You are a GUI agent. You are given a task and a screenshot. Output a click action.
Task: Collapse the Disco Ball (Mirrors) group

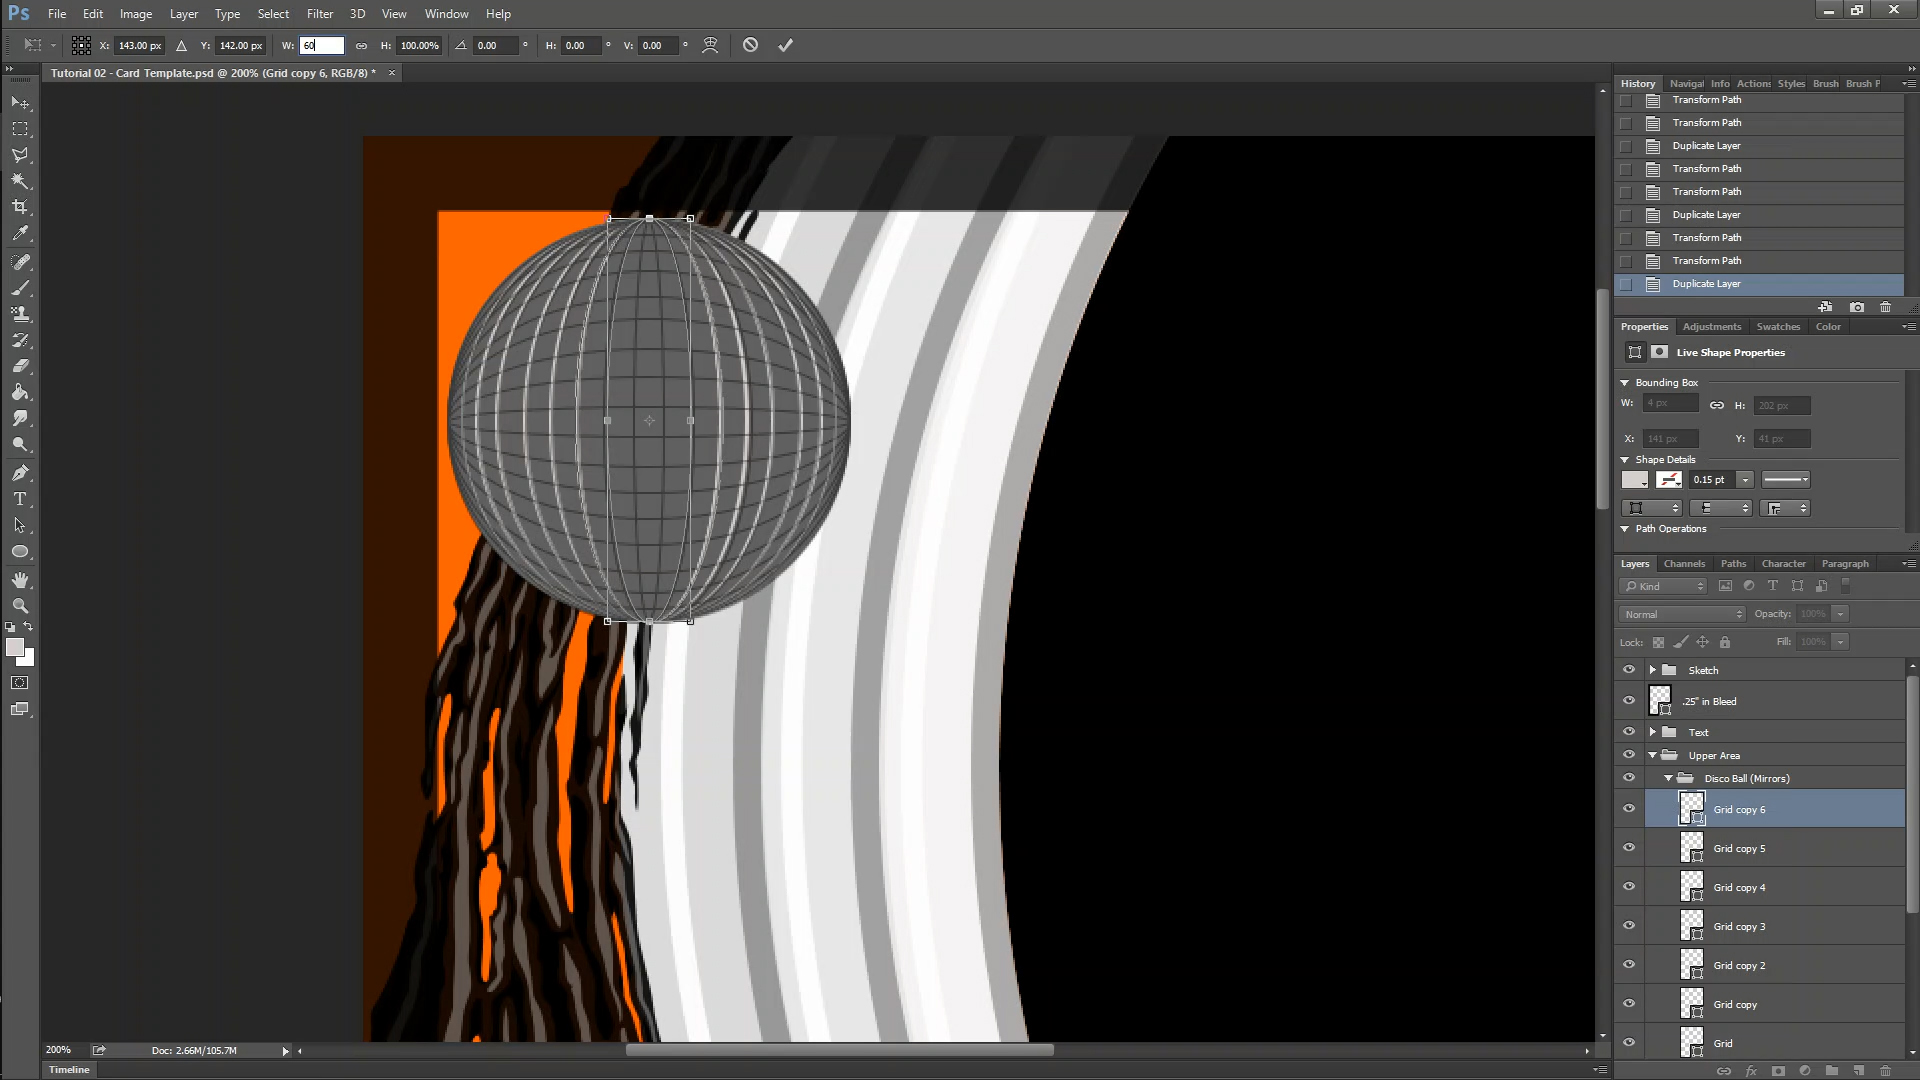pos(1667,777)
